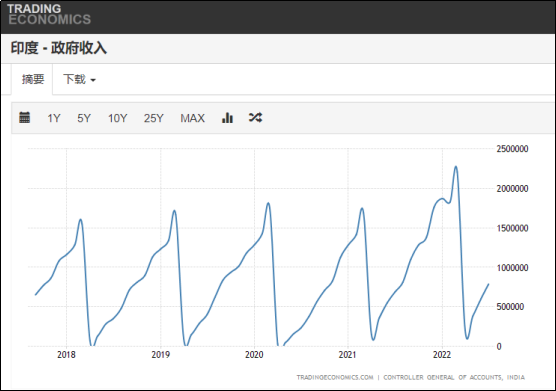This screenshot has width=556, height=391.
Task: Click the 1500000 y-axis value
Action: click(512, 228)
